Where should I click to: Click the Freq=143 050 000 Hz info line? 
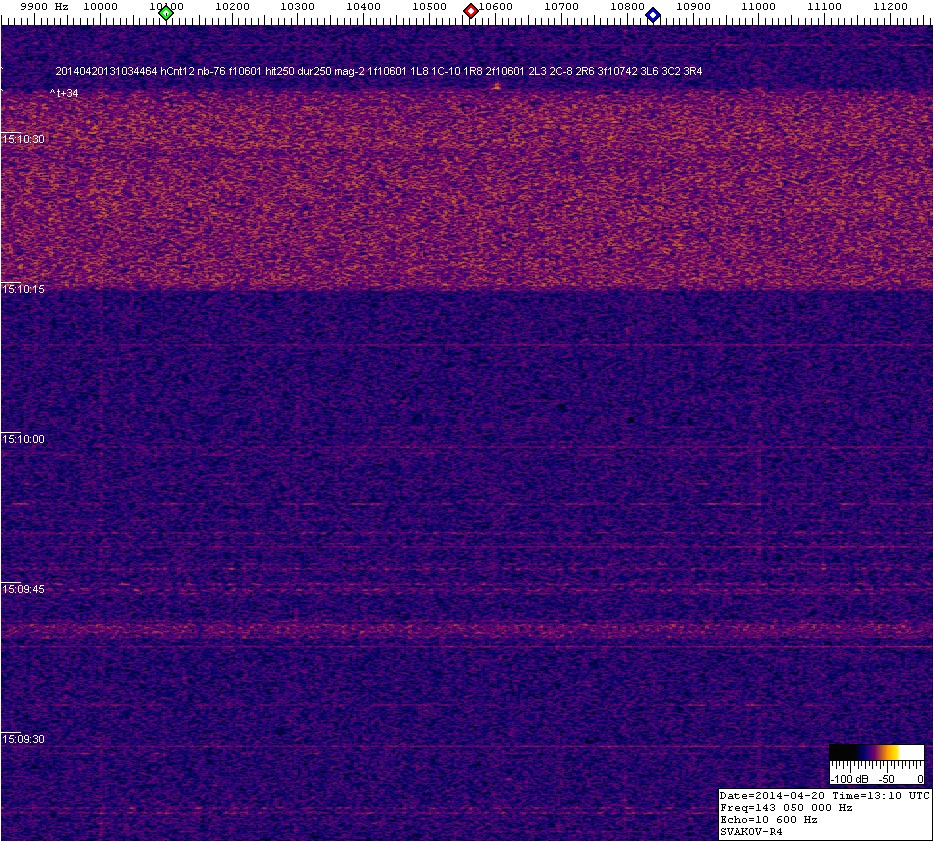click(x=786, y=807)
